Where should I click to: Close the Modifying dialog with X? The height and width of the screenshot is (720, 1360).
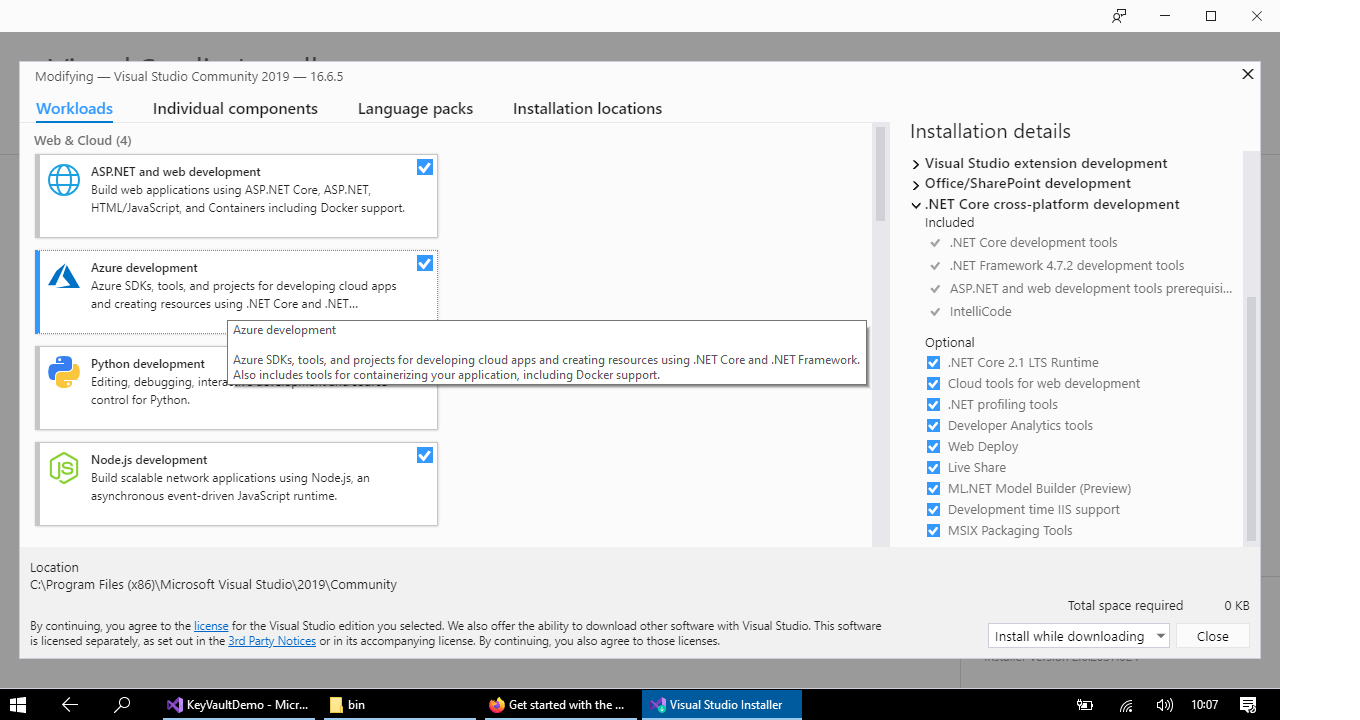[x=1247, y=74]
